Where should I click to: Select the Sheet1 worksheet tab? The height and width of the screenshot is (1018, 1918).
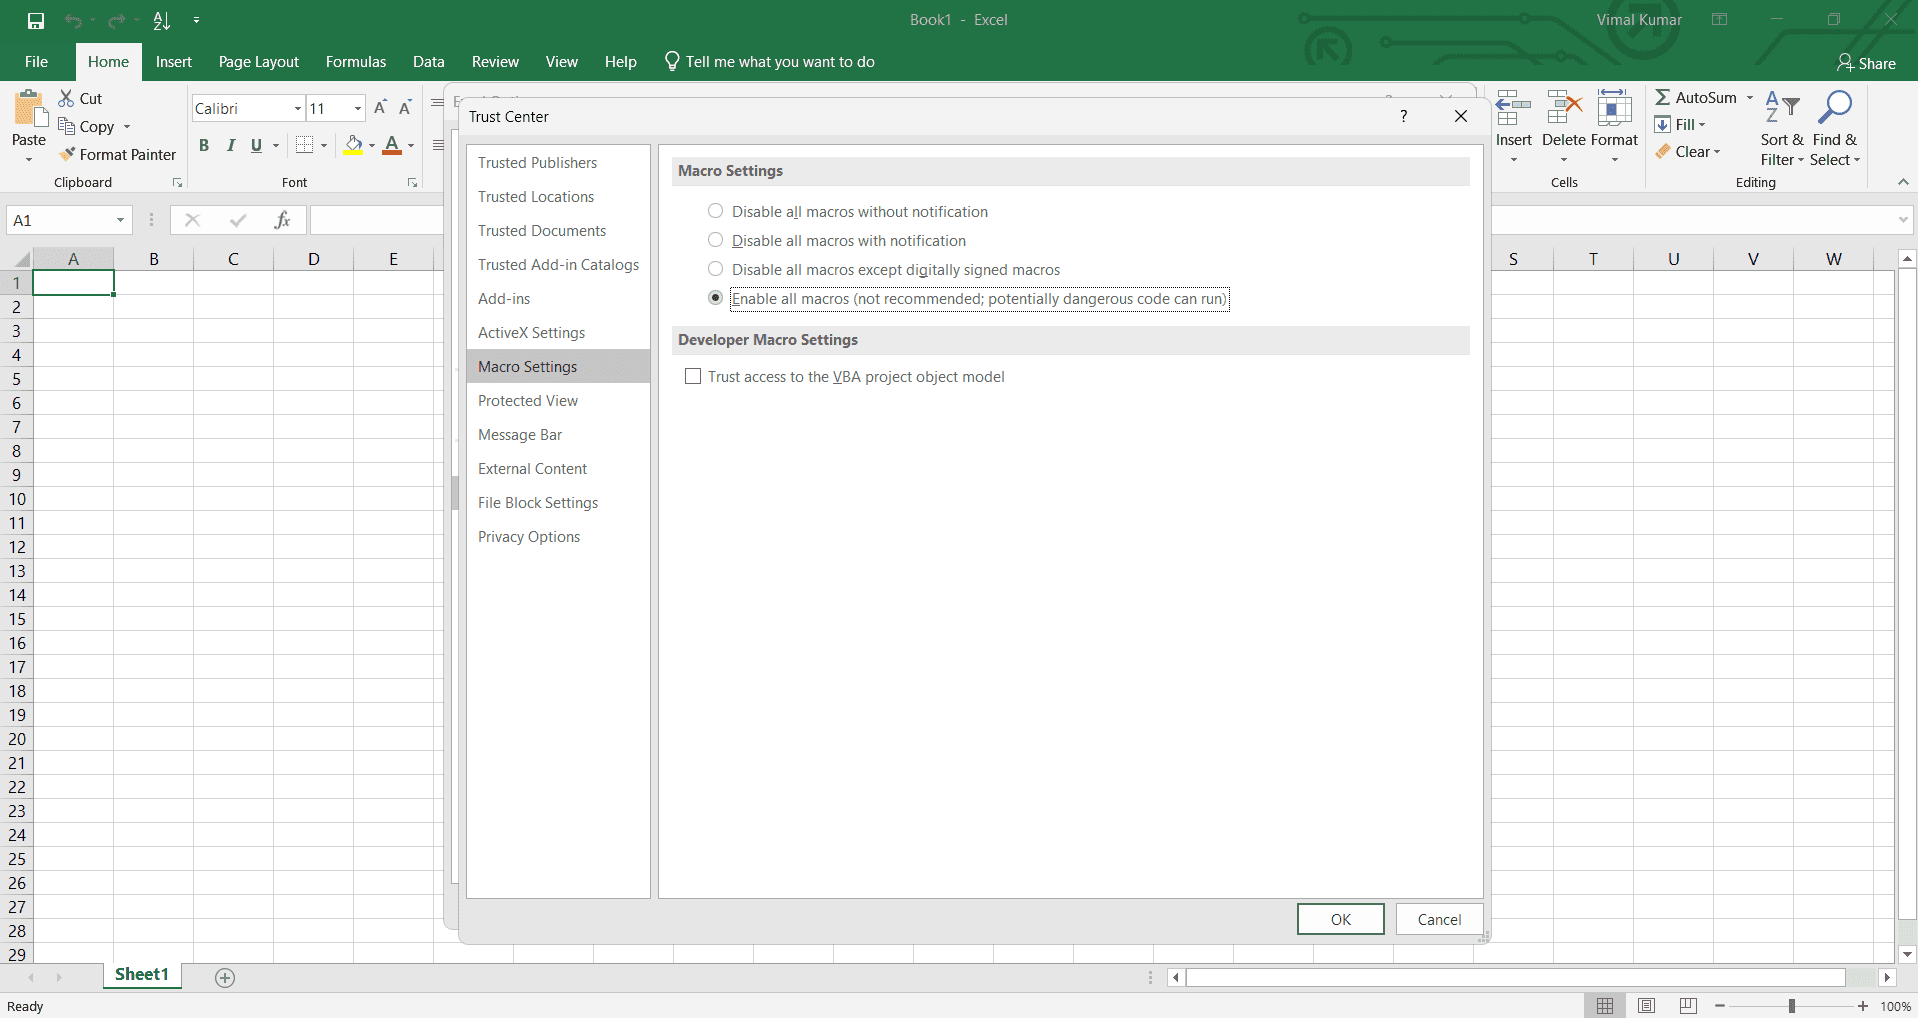141,975
